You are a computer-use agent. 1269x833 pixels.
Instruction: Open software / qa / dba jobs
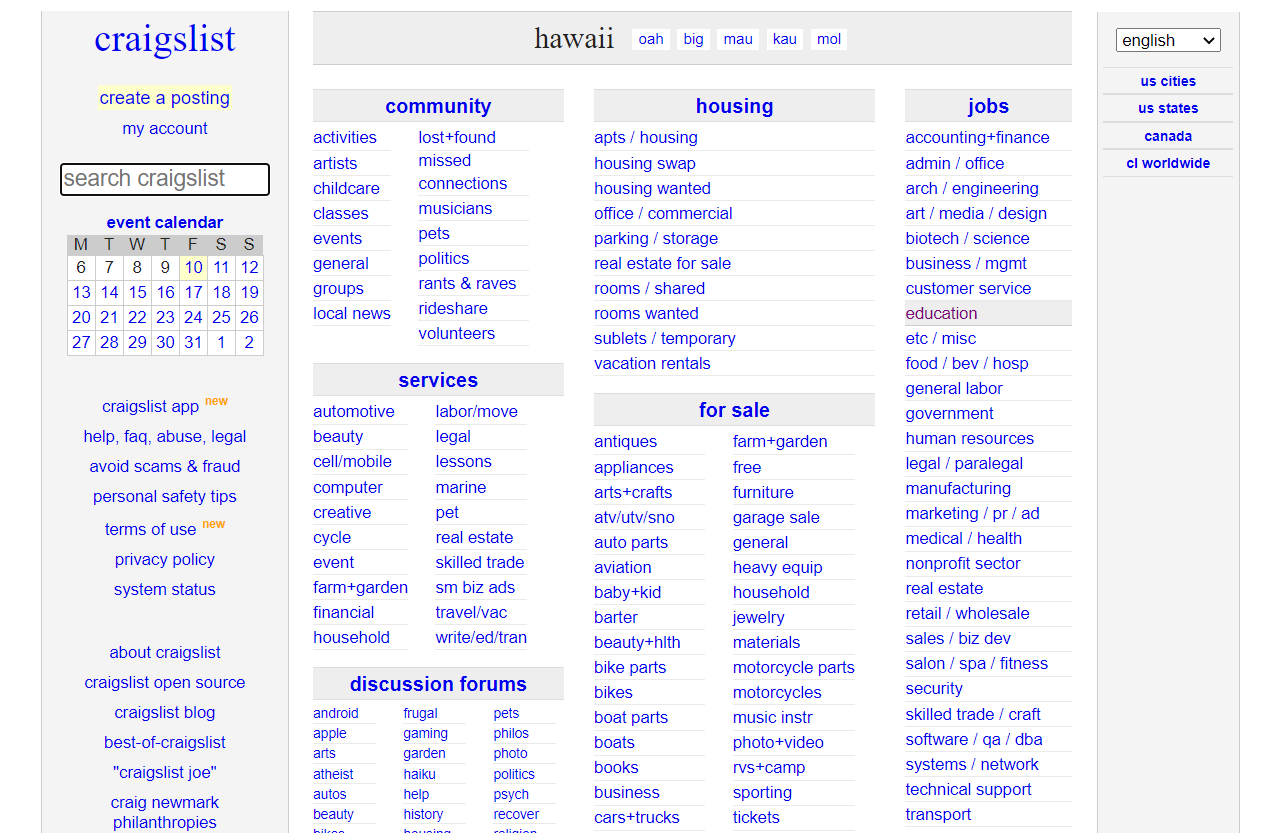974,739
